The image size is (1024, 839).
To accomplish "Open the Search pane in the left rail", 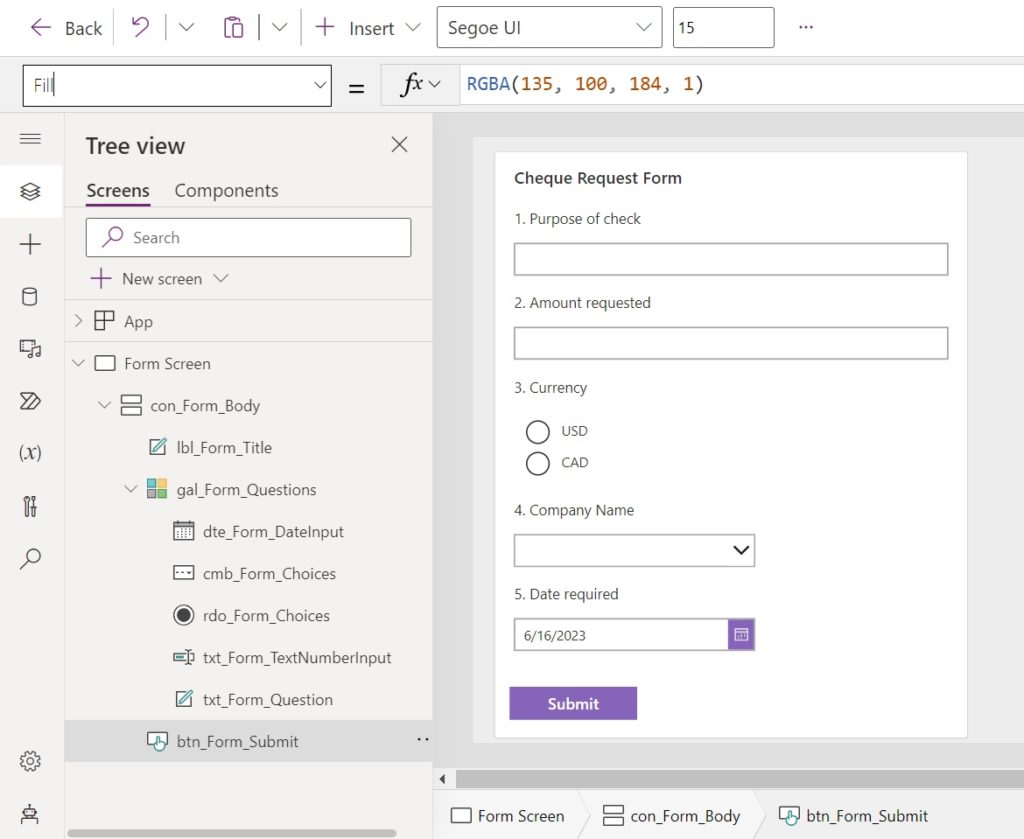I will point(32,556).
